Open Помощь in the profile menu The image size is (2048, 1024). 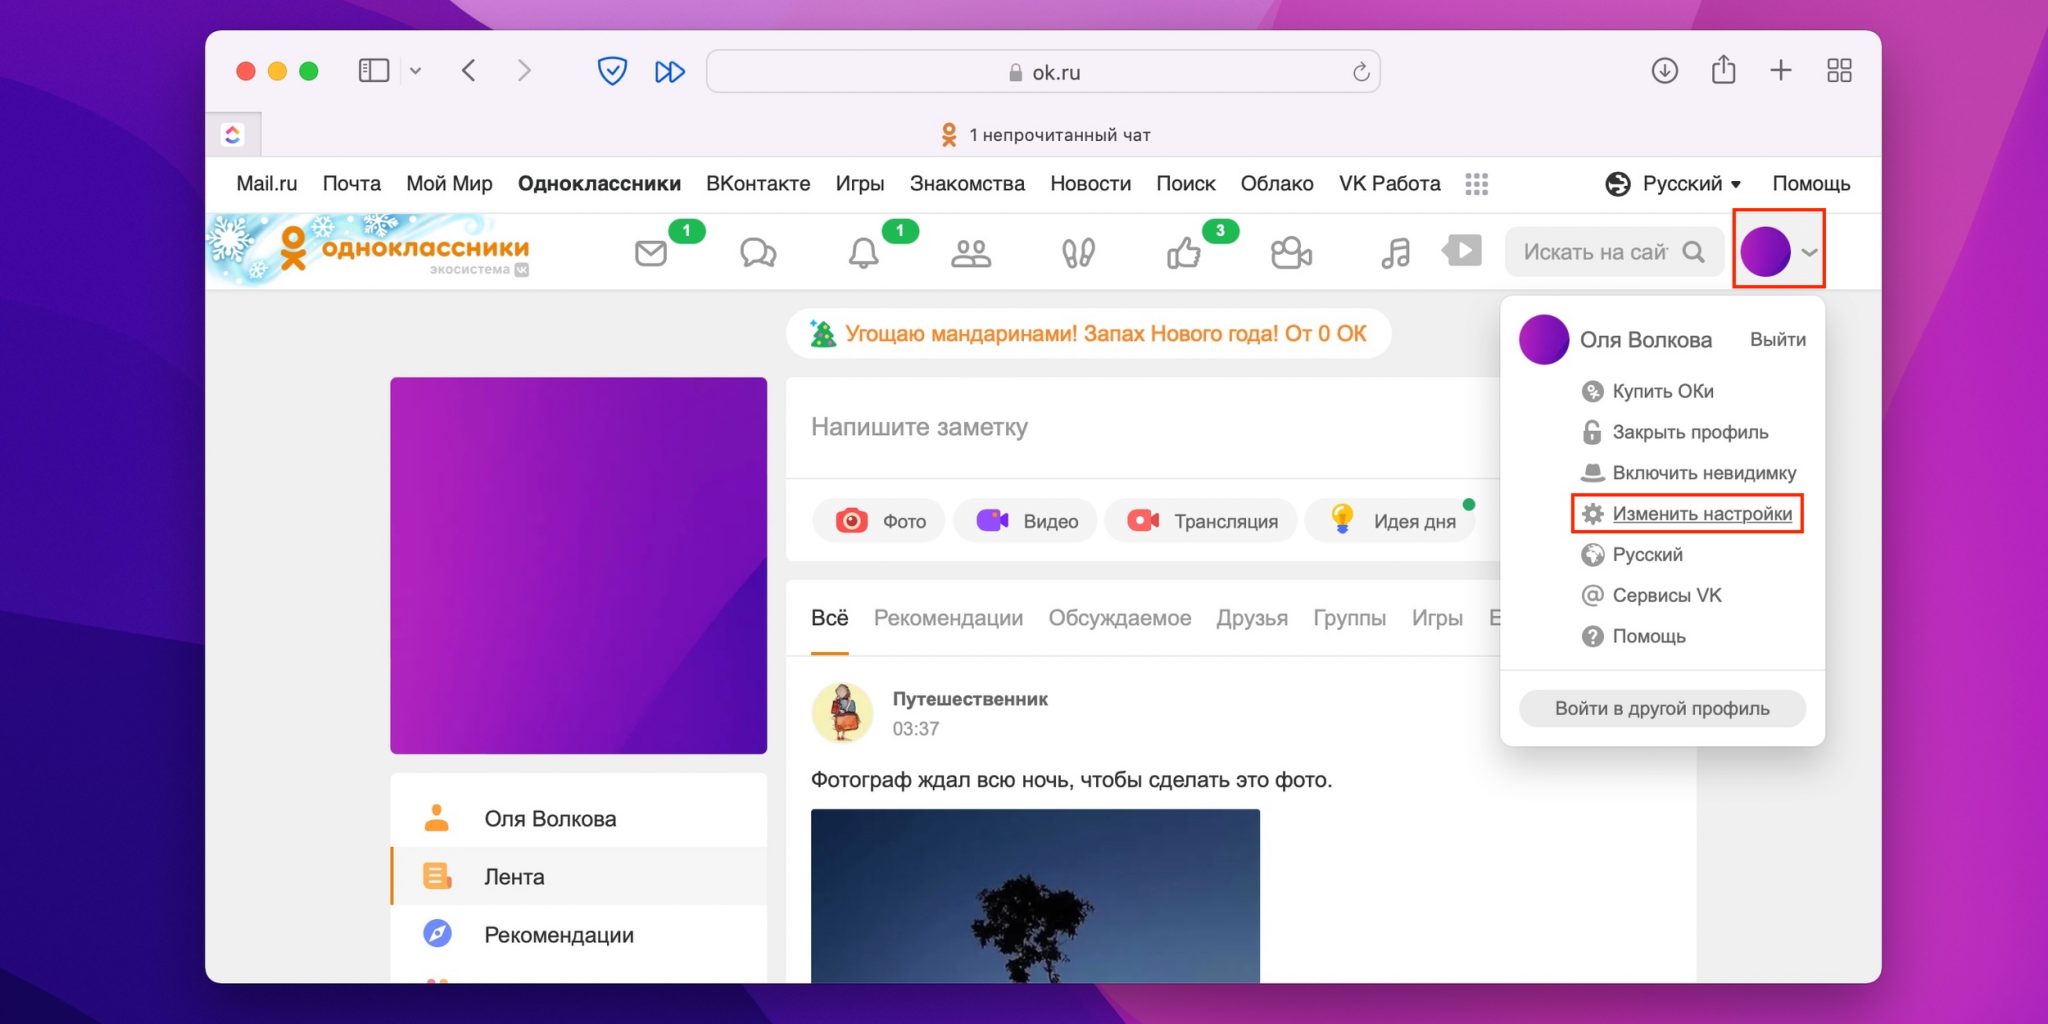point(1634,637)
